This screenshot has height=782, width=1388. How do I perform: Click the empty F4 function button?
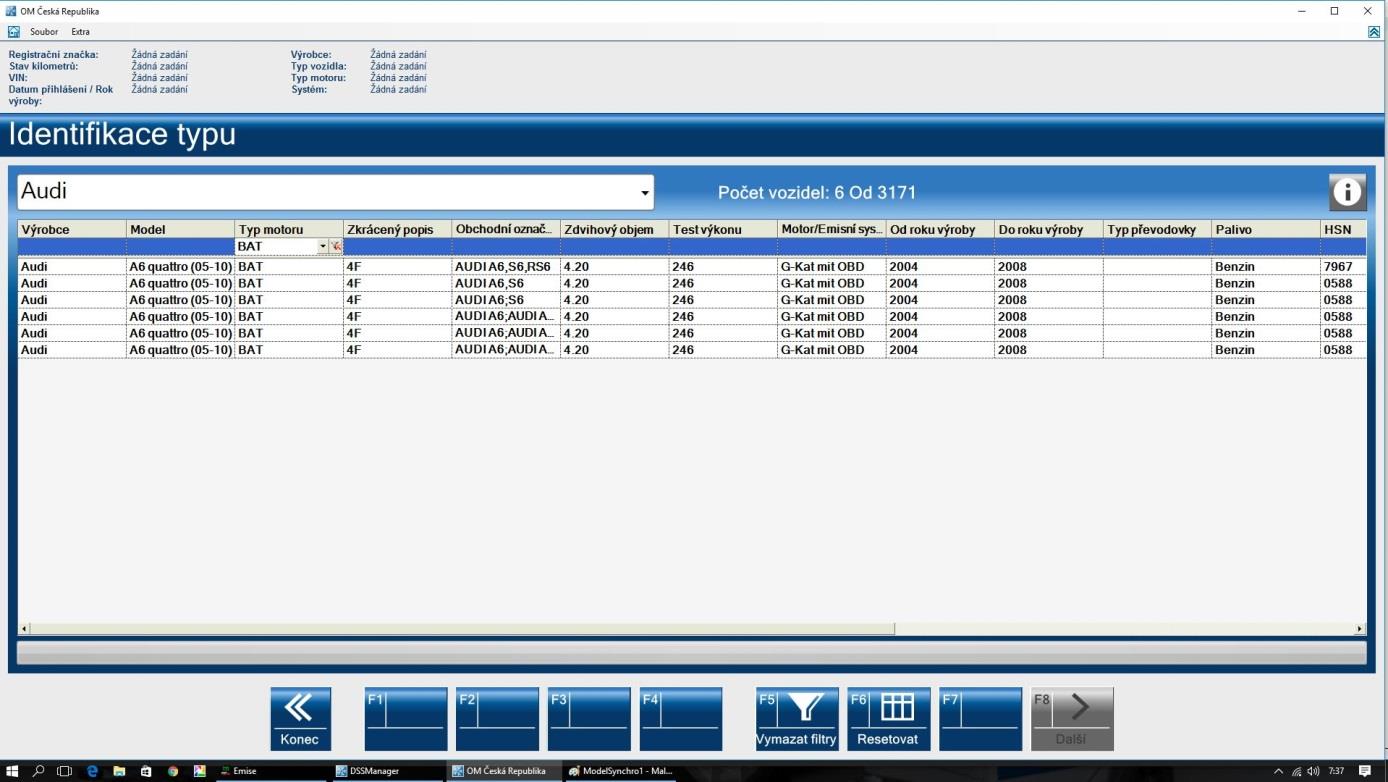[x=681, y=719]
